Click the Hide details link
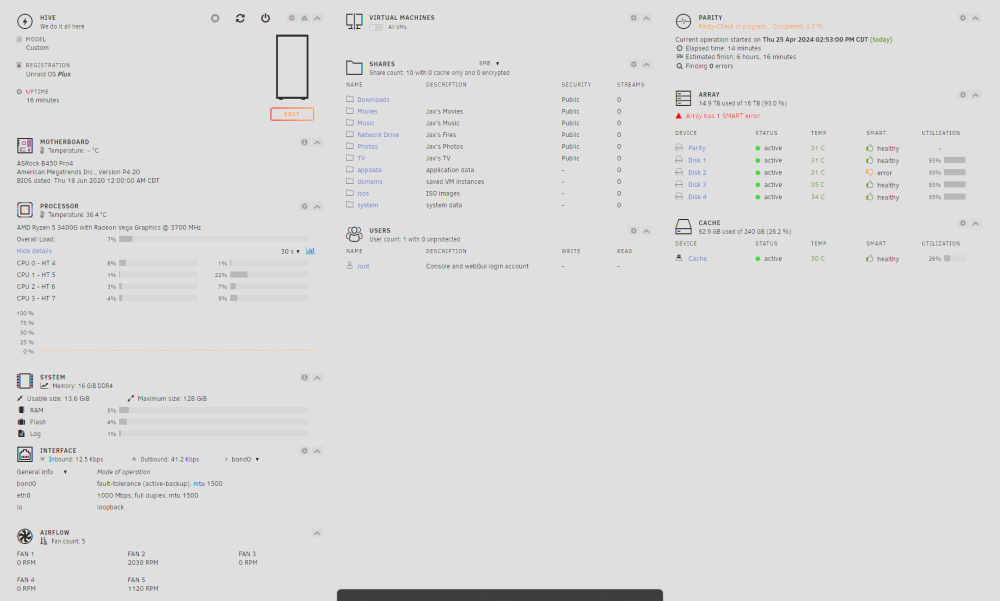 click(34, 251)
